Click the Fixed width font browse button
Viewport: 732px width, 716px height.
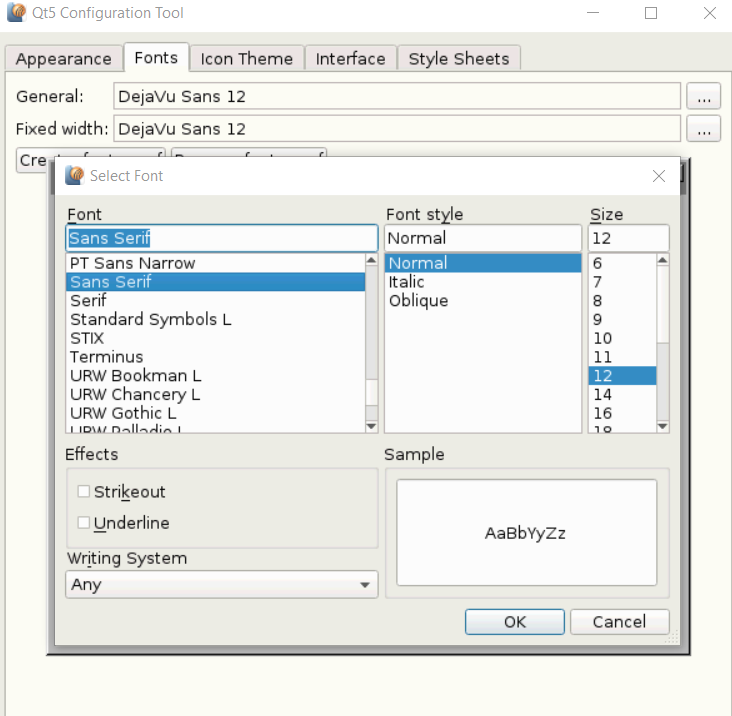click(703, 129)
